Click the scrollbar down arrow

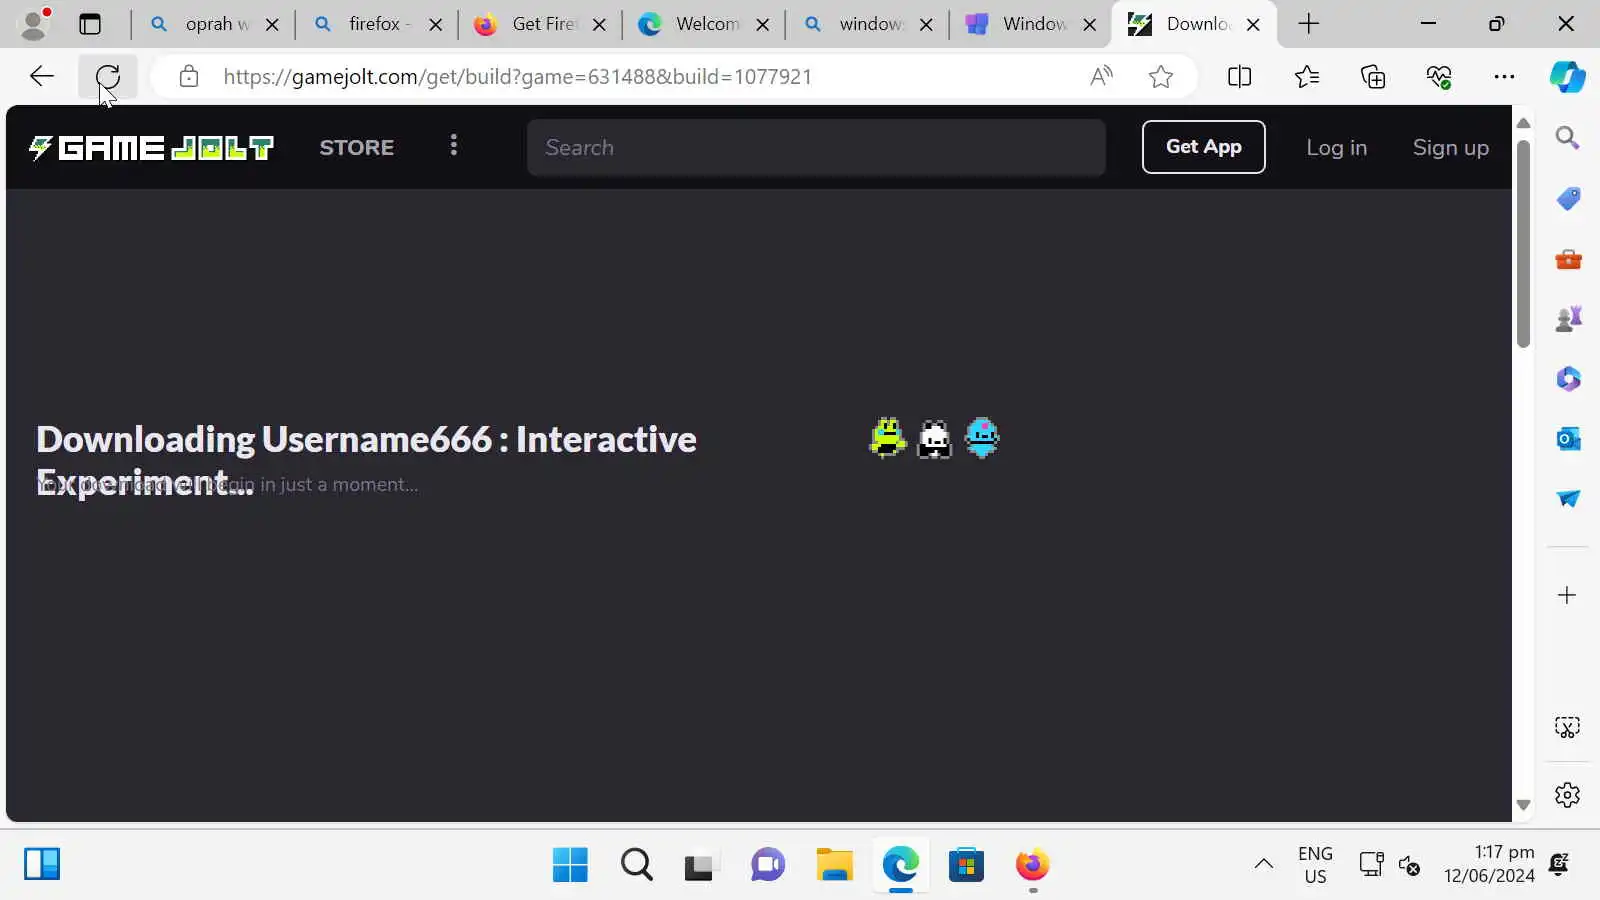(x=1523, y=805)
